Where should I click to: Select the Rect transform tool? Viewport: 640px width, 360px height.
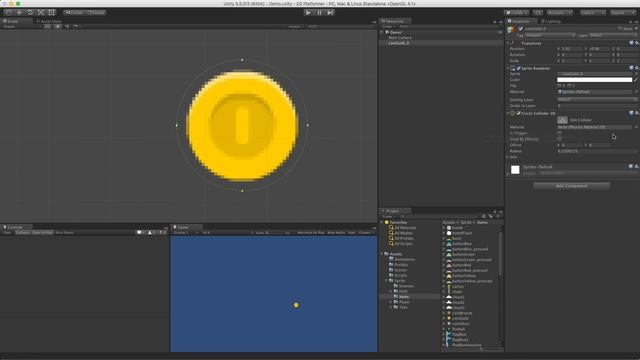(x=51, y=13)
